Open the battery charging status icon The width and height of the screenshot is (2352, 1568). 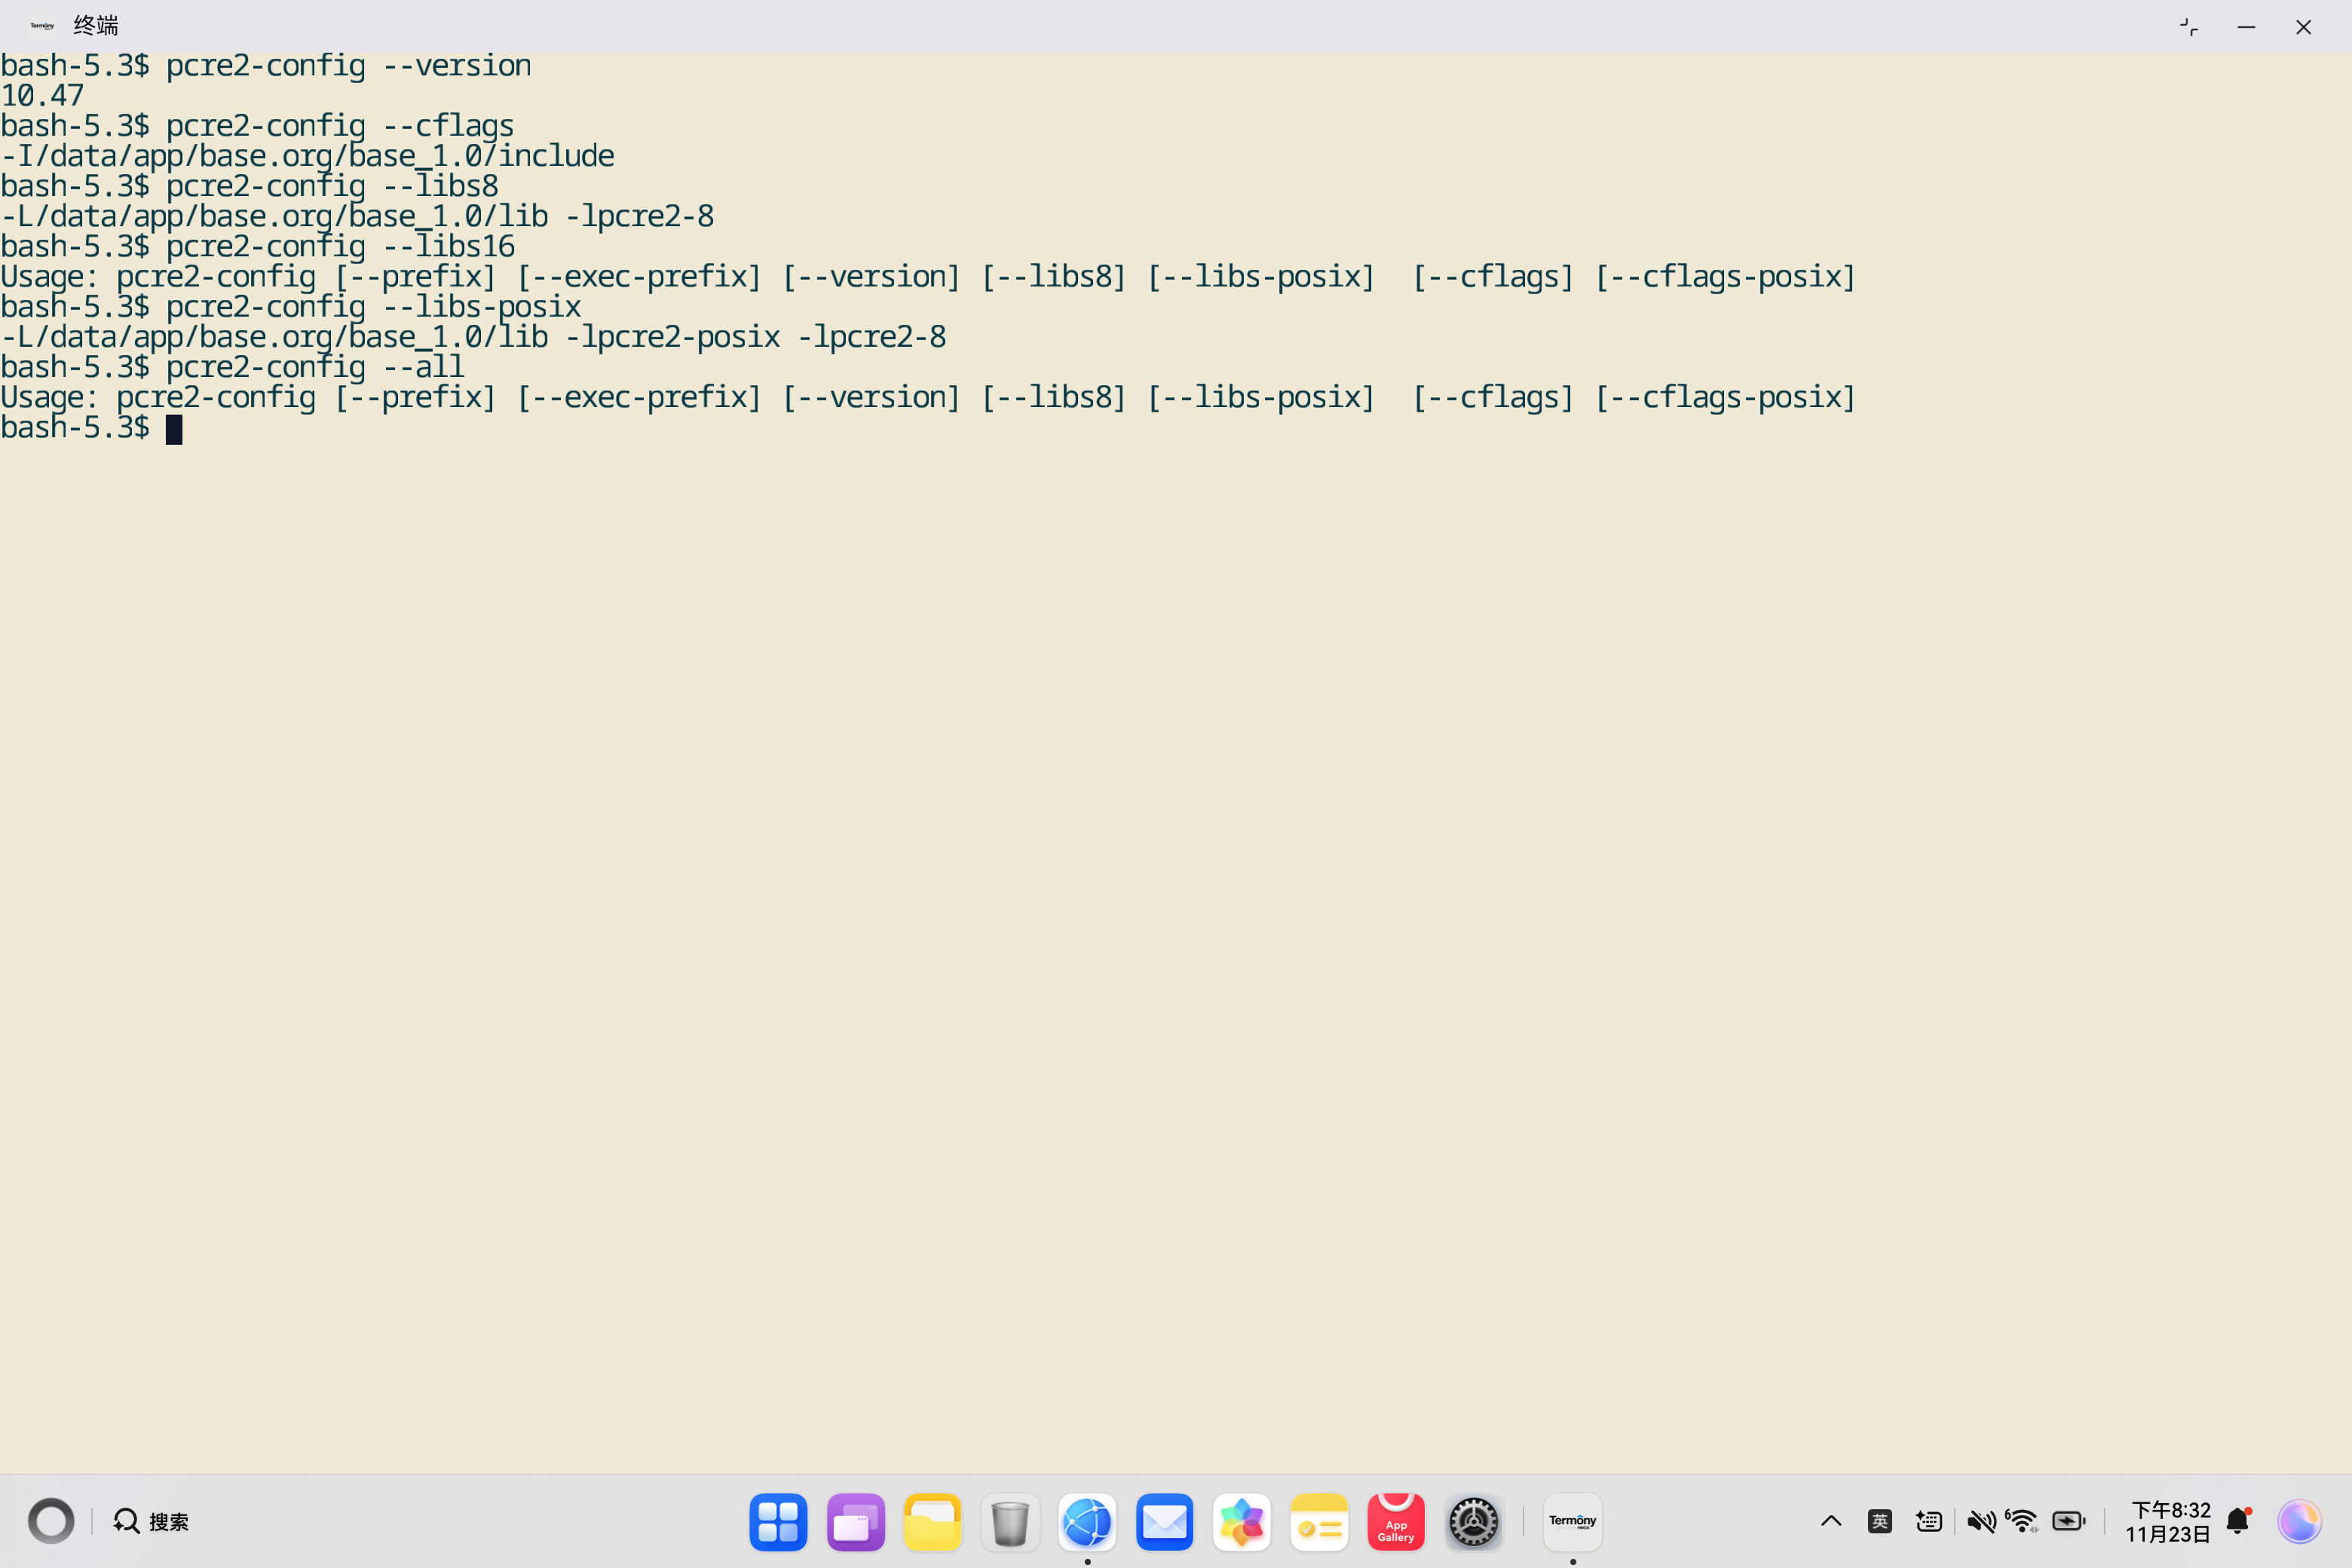(2068, 1521)
